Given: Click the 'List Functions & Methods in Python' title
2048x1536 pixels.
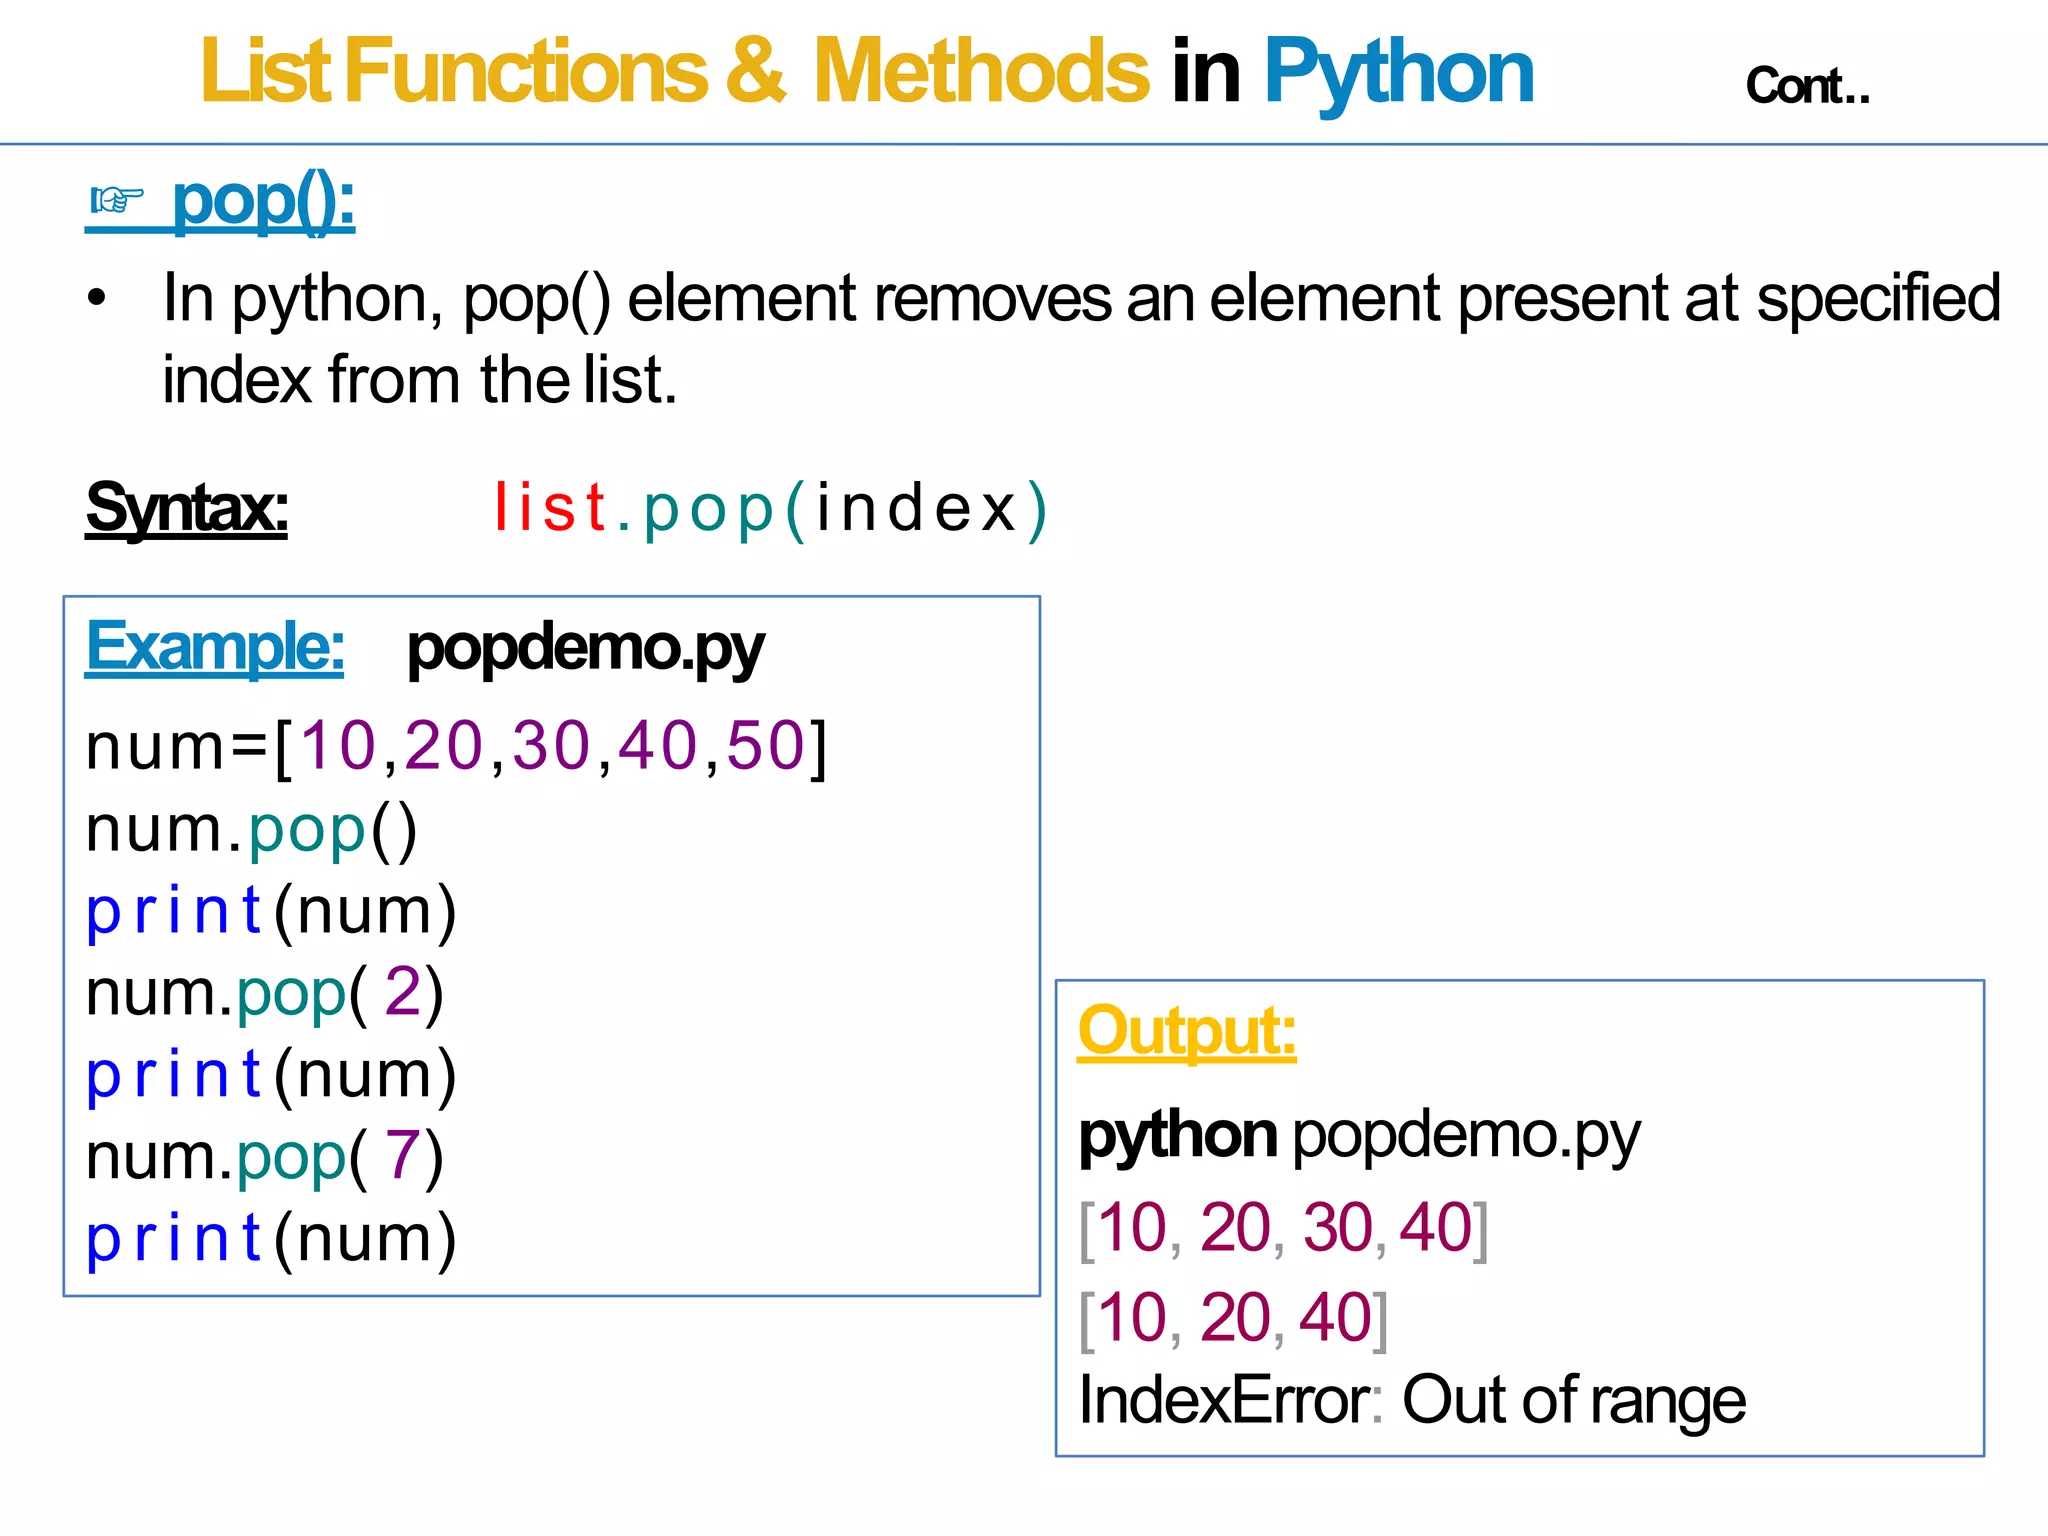Looking at the screenshot, I should pyautogui.click(x=867, y=72).
